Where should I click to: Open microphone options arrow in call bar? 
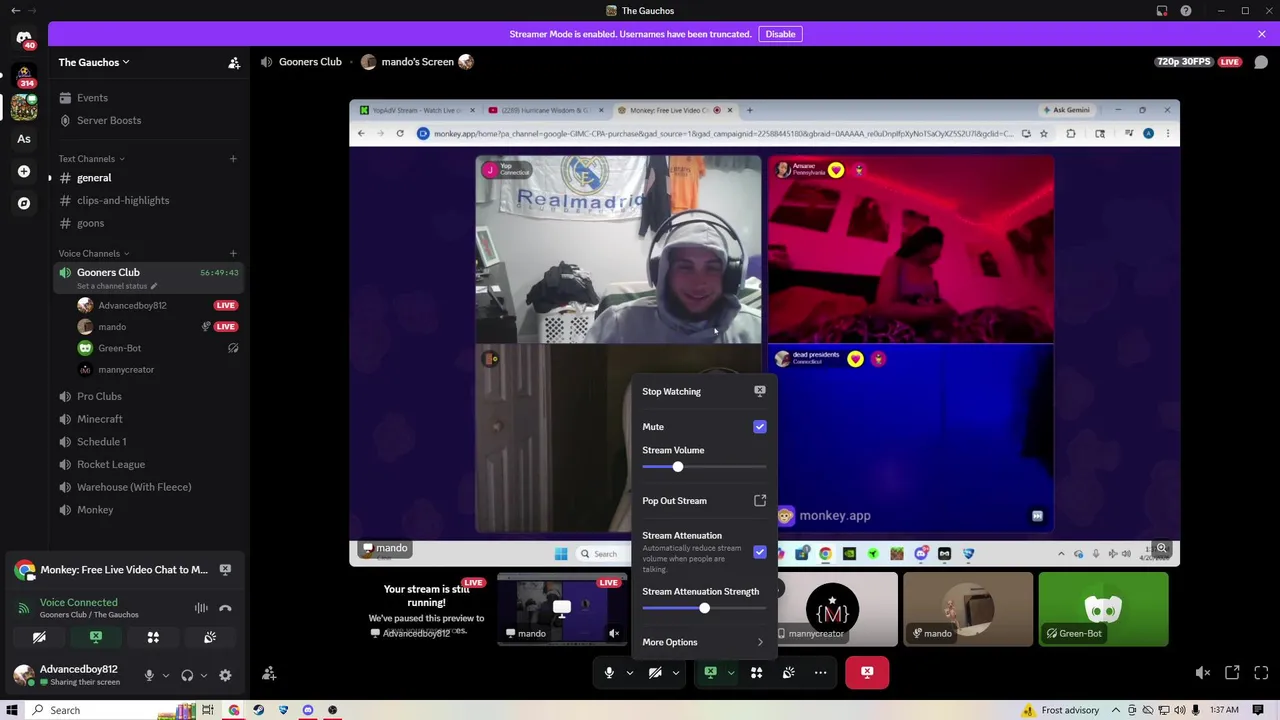[630, 673]
